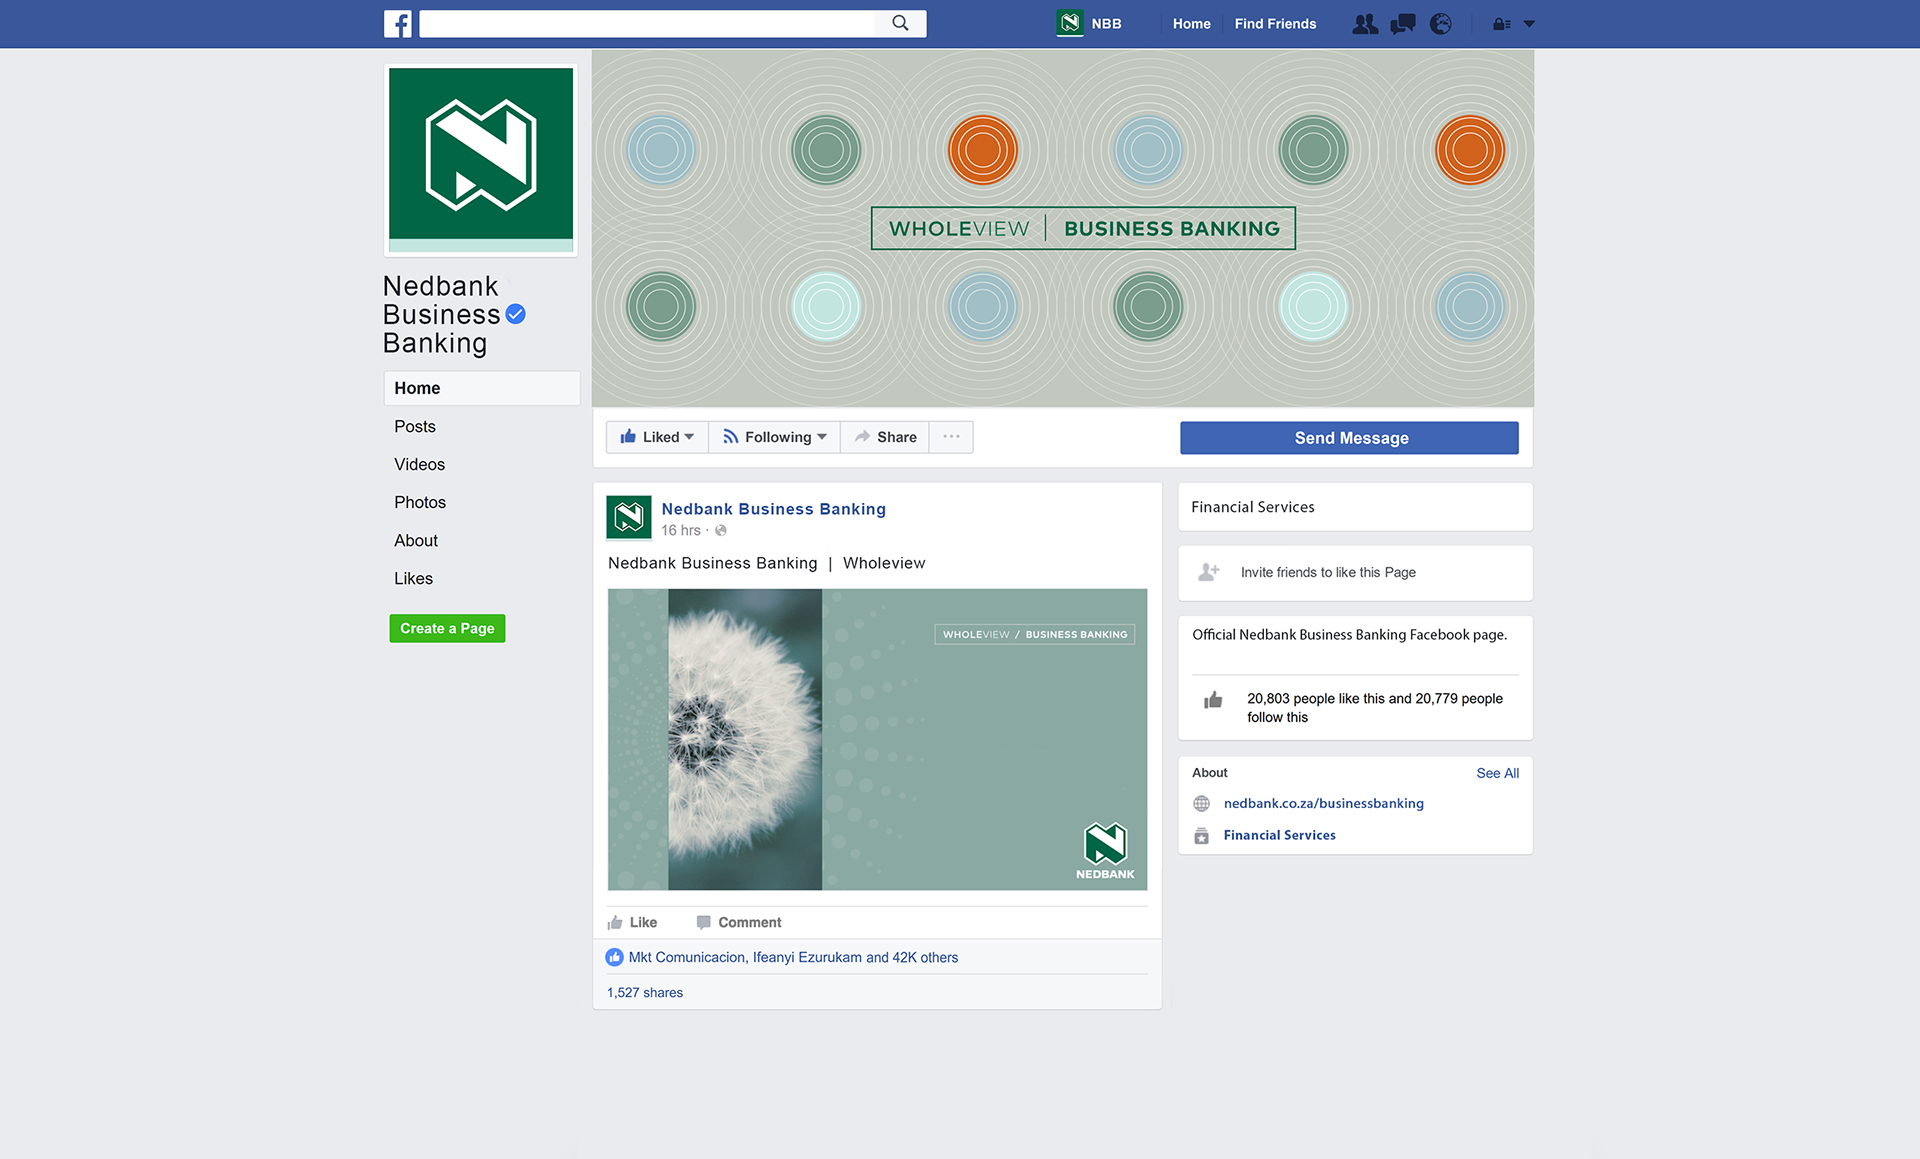Click the invite friends person icon
Screen dimensions: 1920x1159
1209,572
